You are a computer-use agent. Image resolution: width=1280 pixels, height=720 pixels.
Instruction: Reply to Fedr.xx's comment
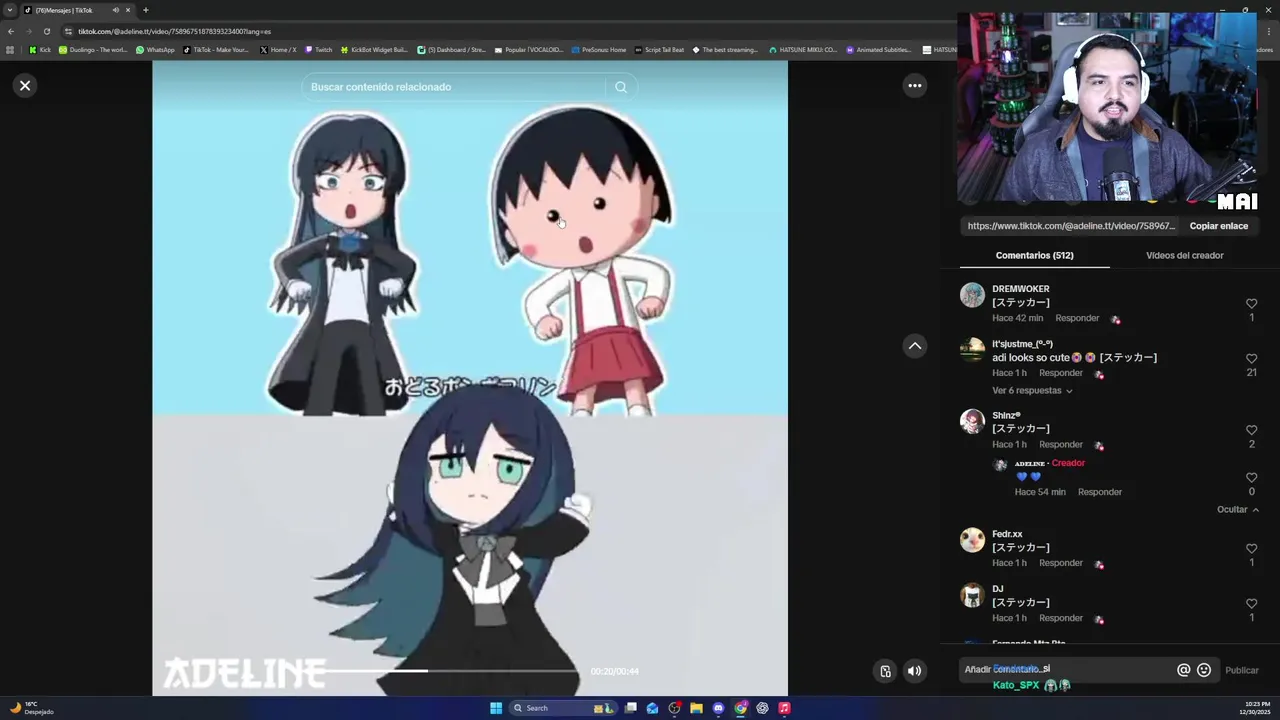click(x=1060, y=563)
